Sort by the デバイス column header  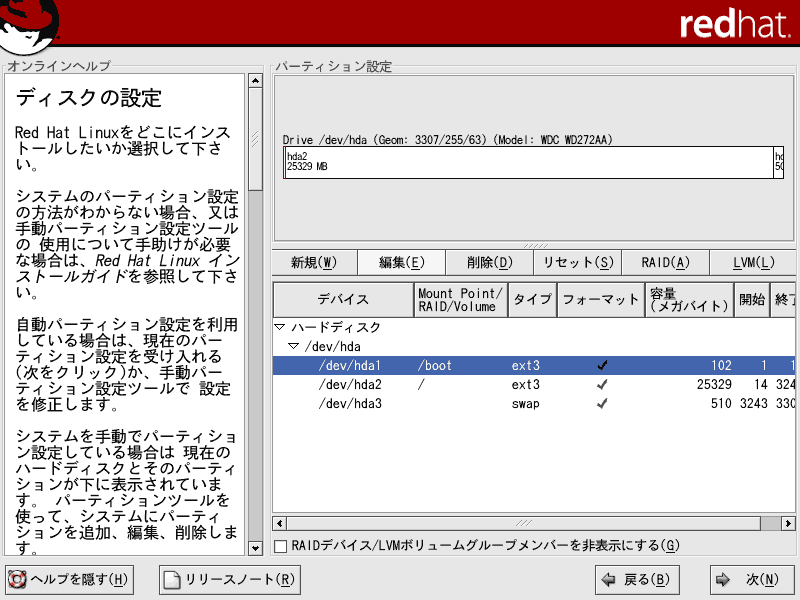point(343,299)
